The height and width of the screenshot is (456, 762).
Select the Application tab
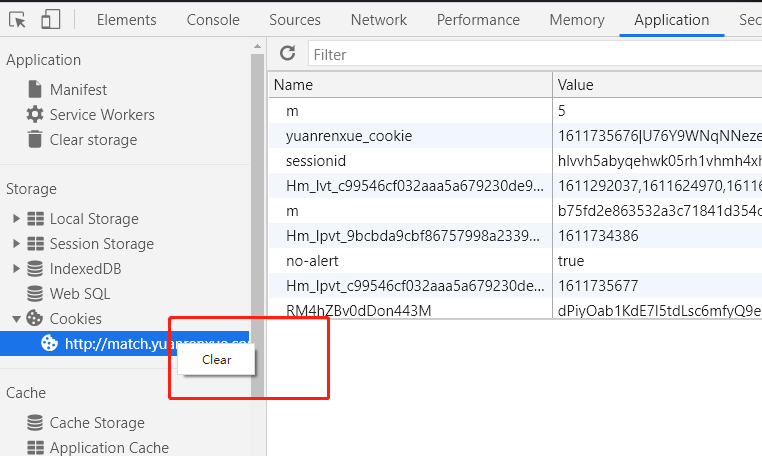671,20
